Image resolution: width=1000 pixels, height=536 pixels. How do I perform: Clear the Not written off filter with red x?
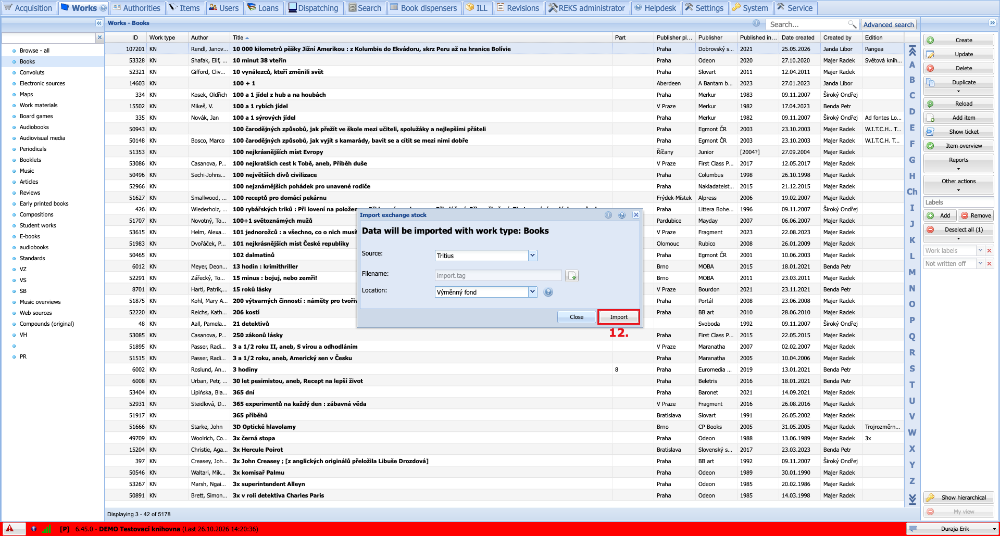pyautogui.click(x=990, y=264)
